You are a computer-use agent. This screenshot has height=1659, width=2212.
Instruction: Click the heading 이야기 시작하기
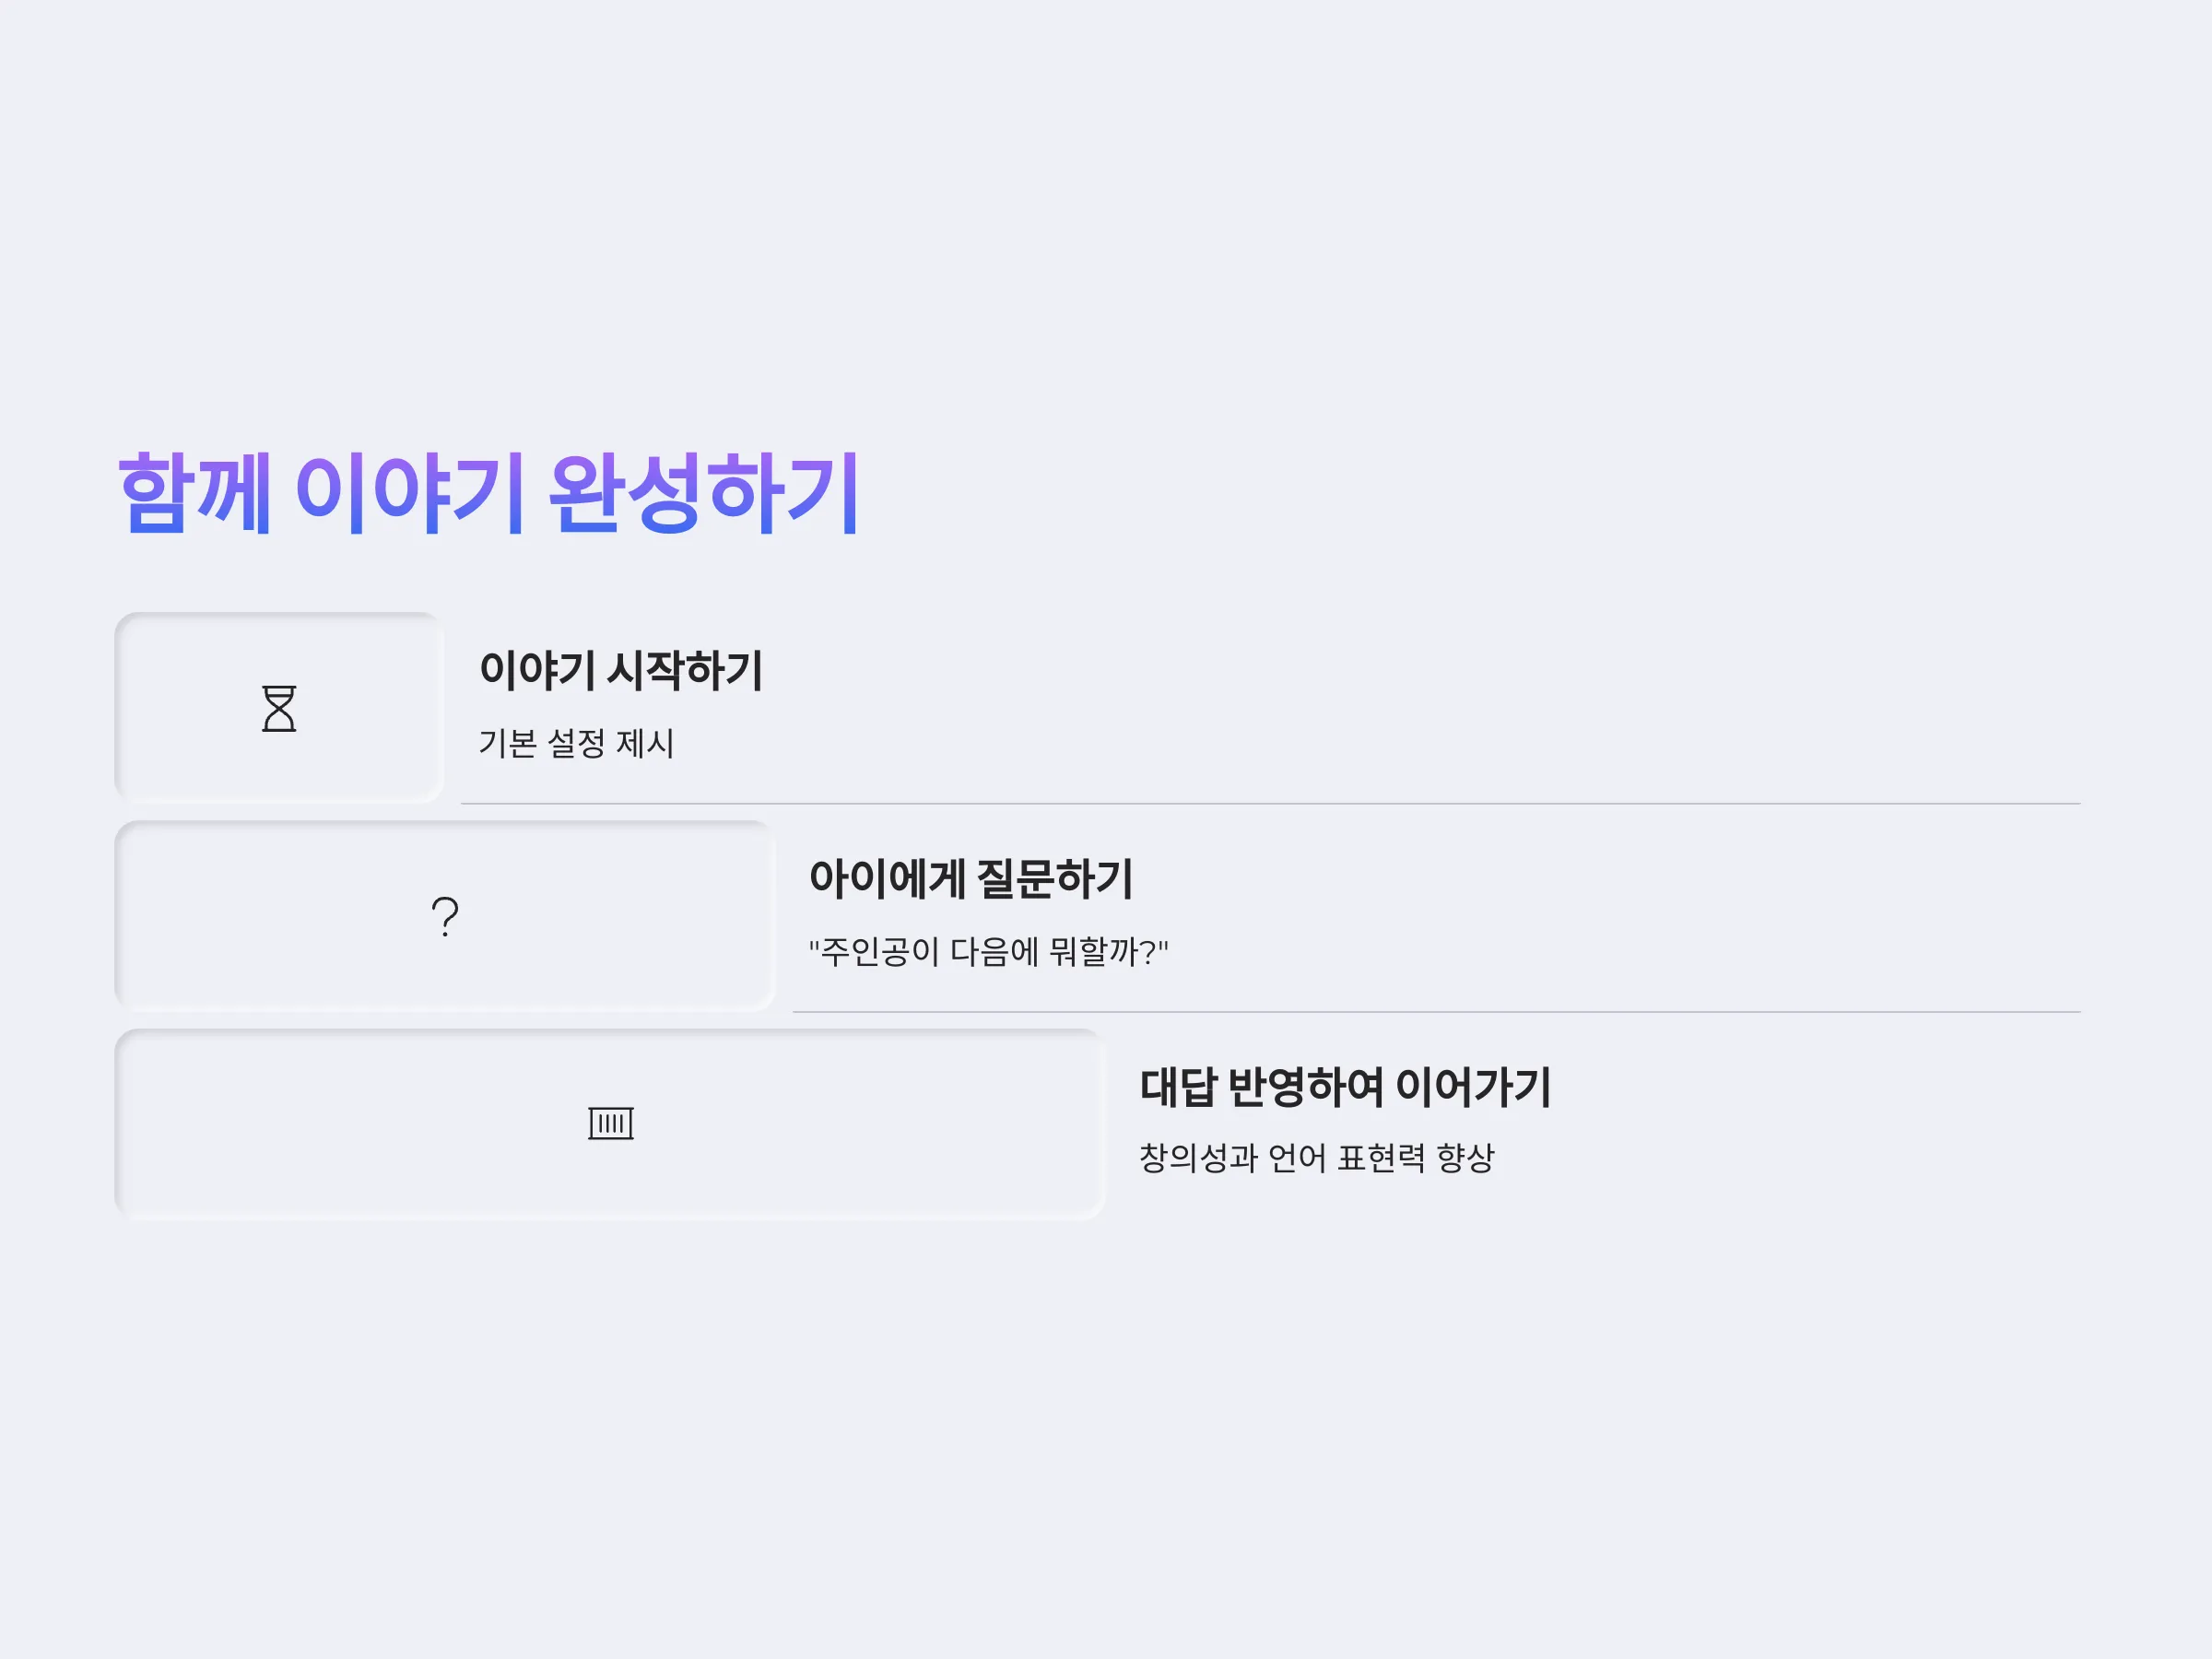(621, 670)
